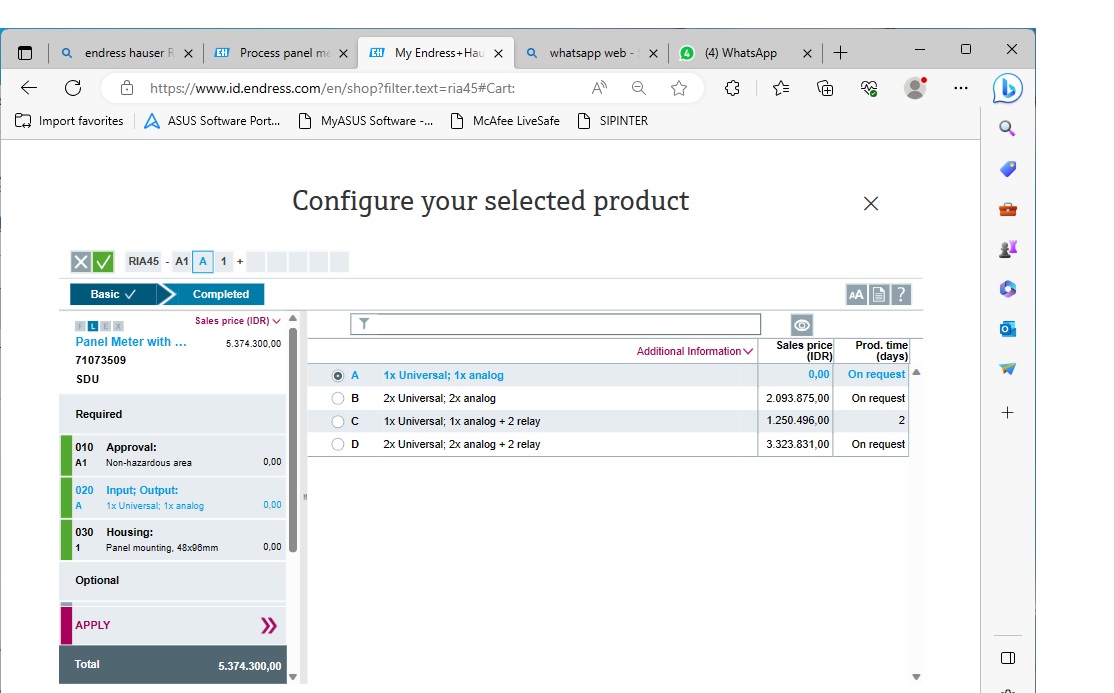Open the document sheet icon in configurator
This screenshot has width=1114, height=693.
(x=879, y=294)
